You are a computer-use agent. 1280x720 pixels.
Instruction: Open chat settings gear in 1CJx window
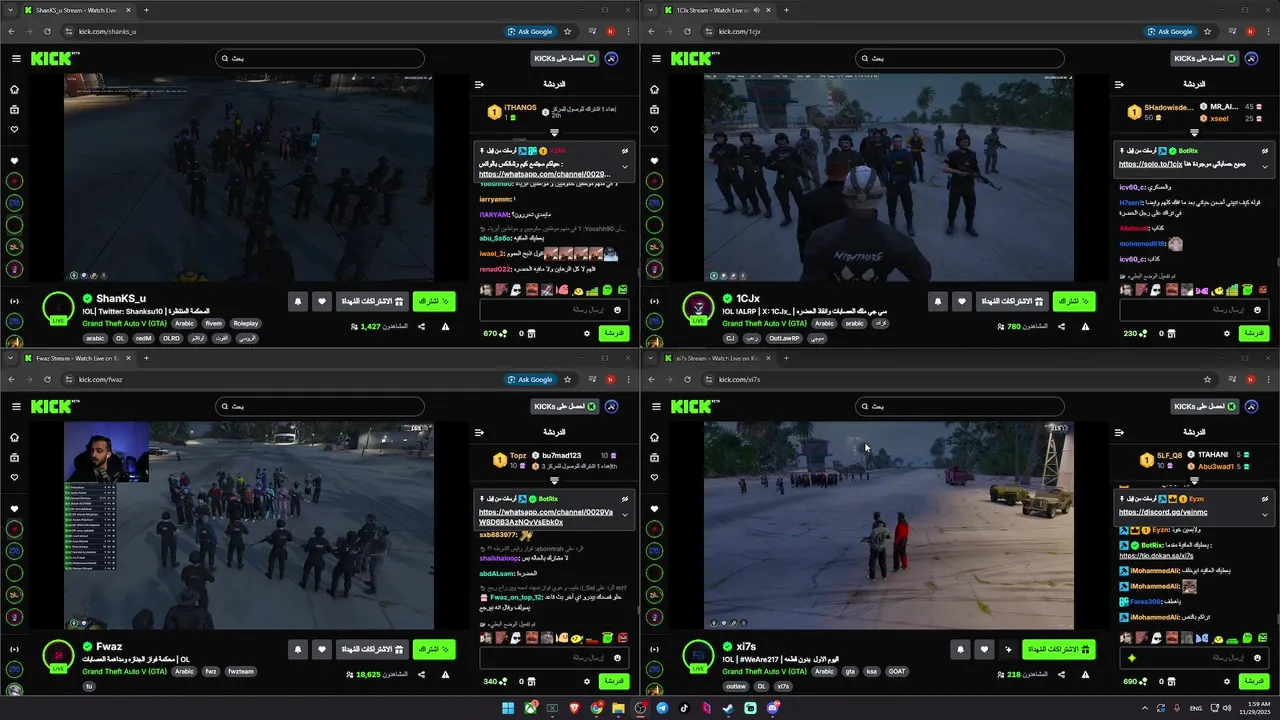click(x=1227, y=333)
